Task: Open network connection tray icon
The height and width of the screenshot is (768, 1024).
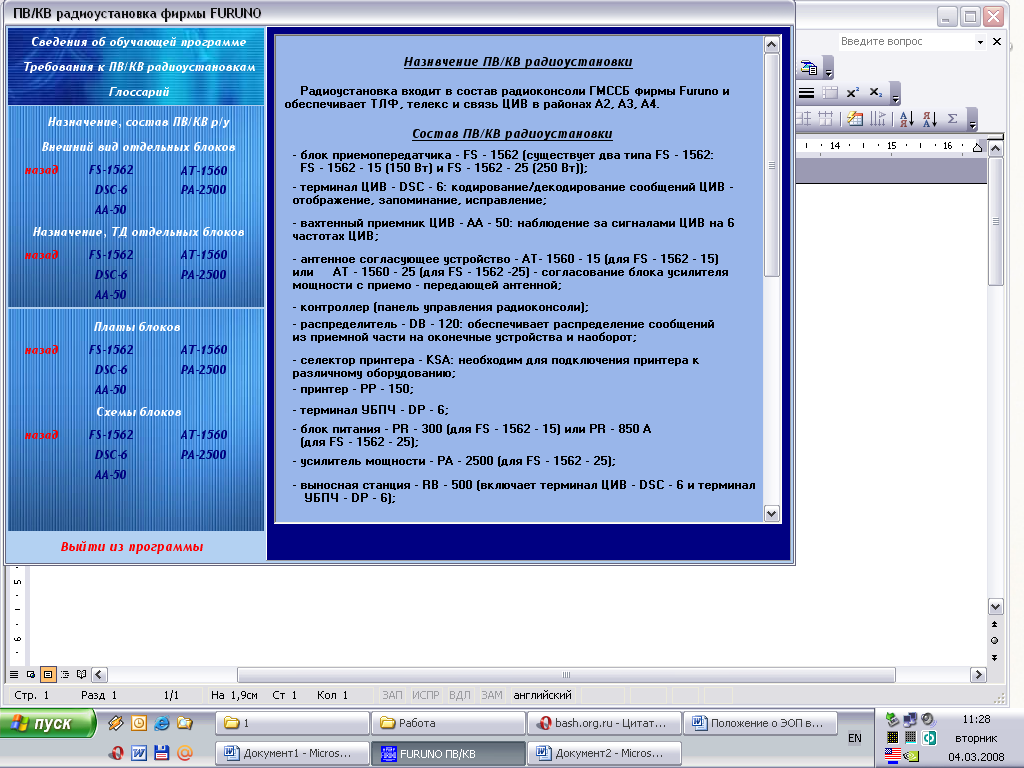Action: click(x=910, y=720)
